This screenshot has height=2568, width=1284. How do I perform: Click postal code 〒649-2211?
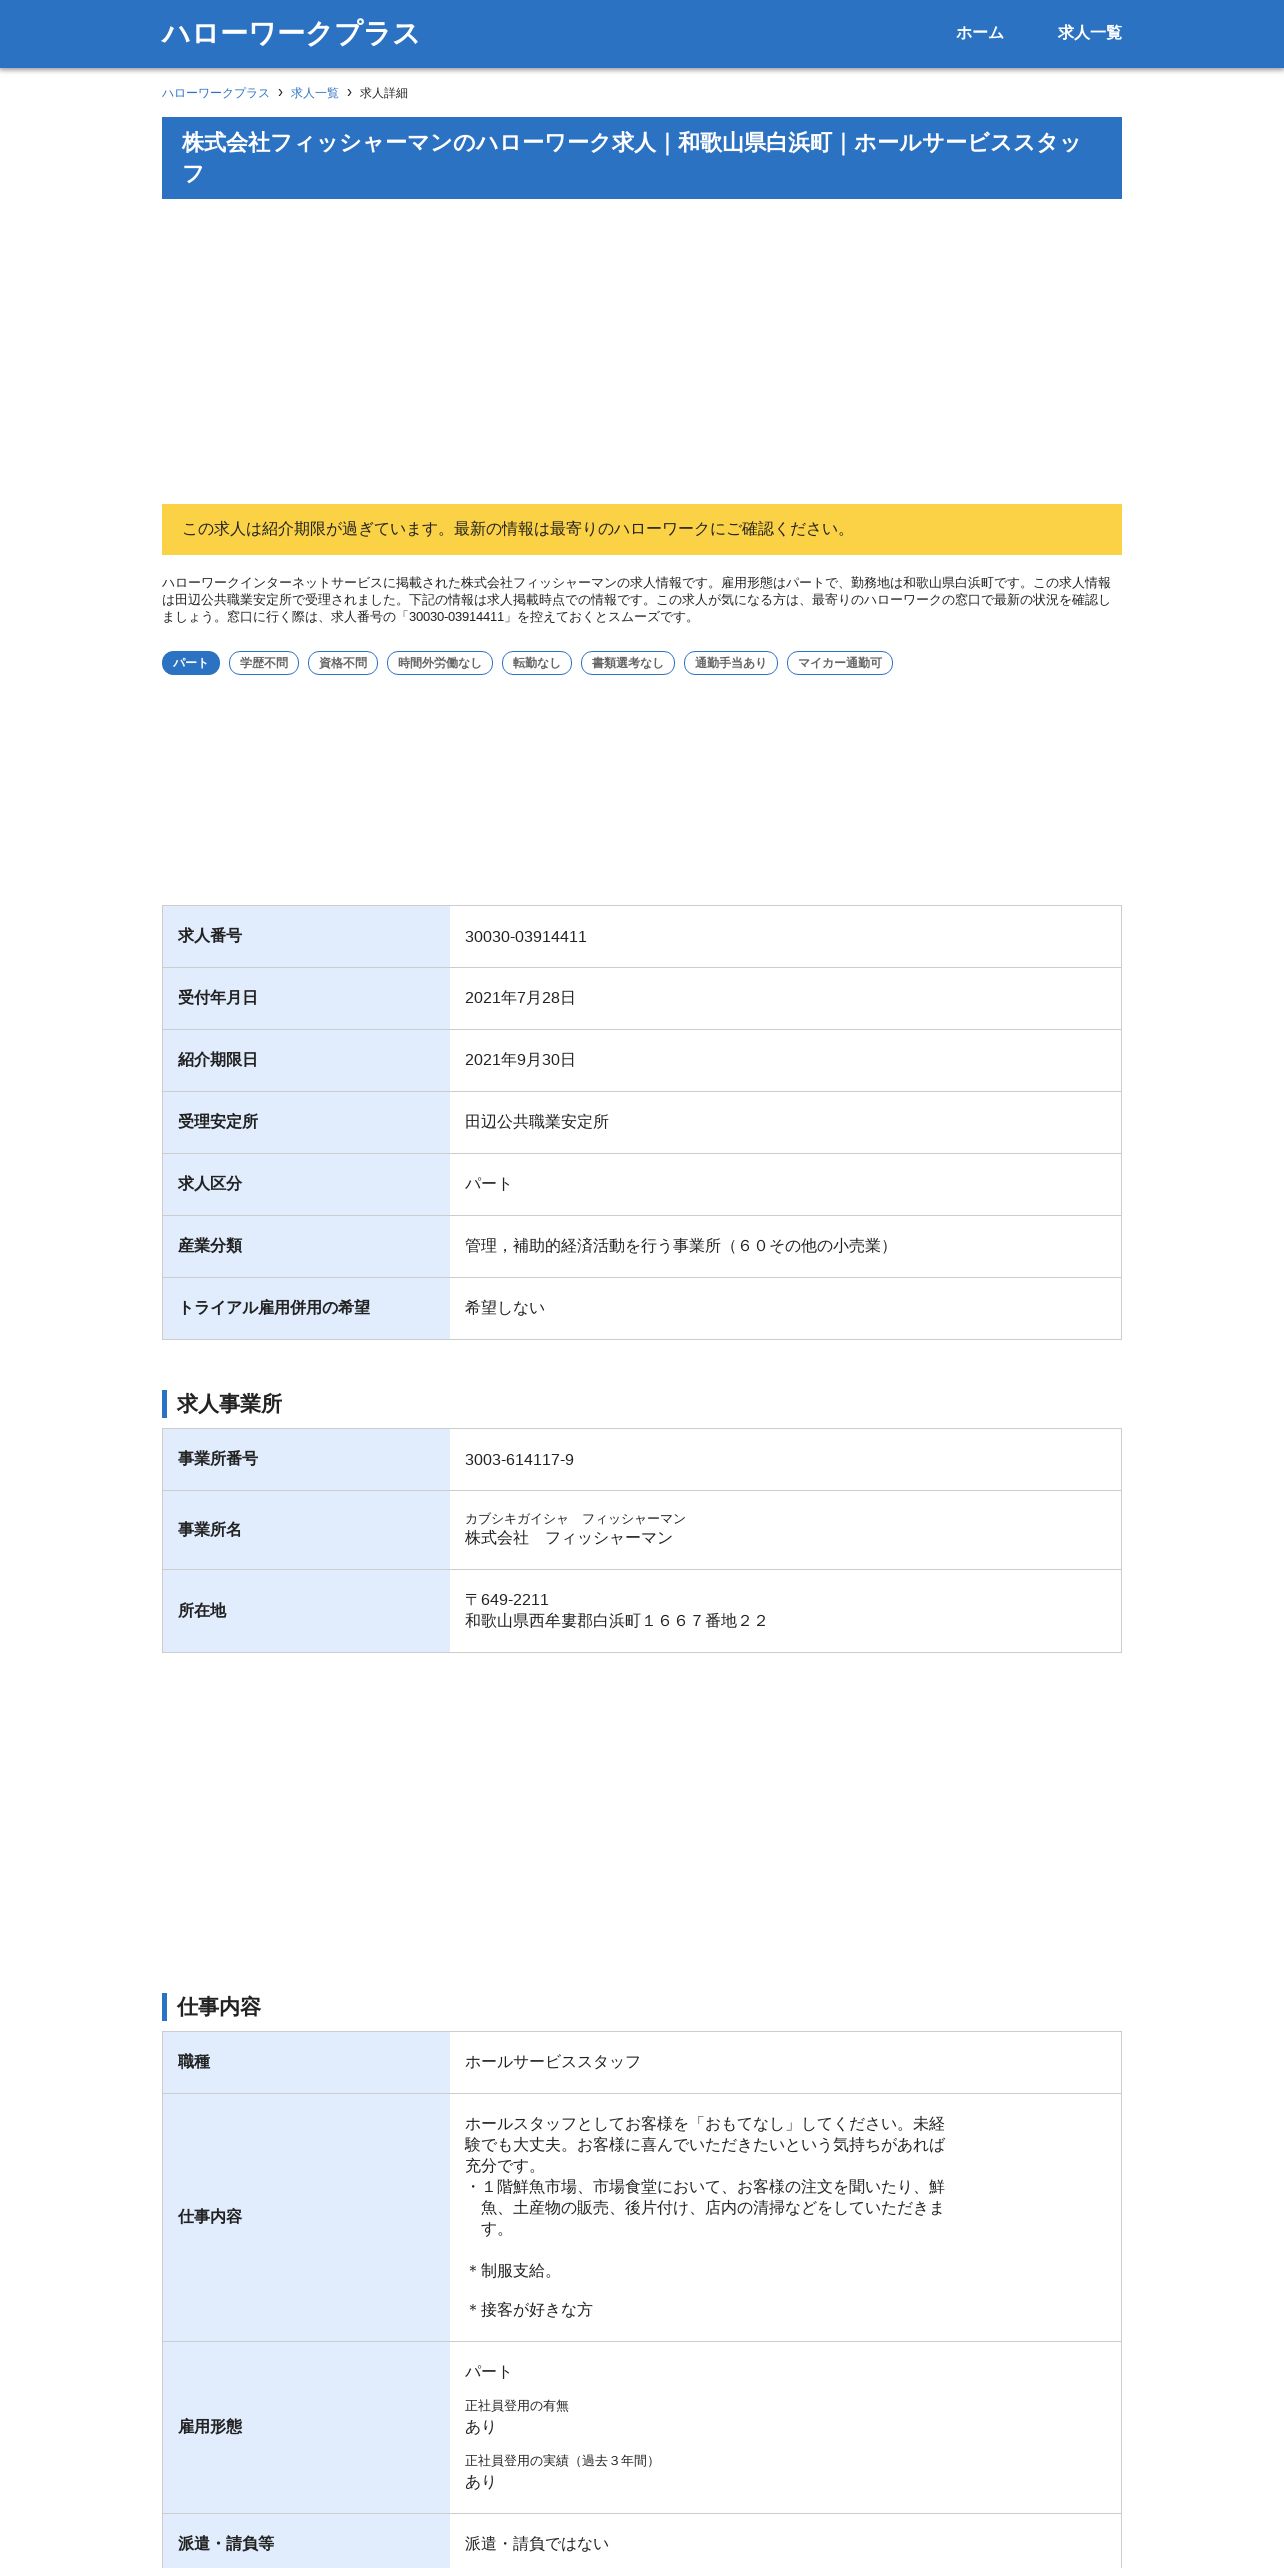click(507, 1600)
